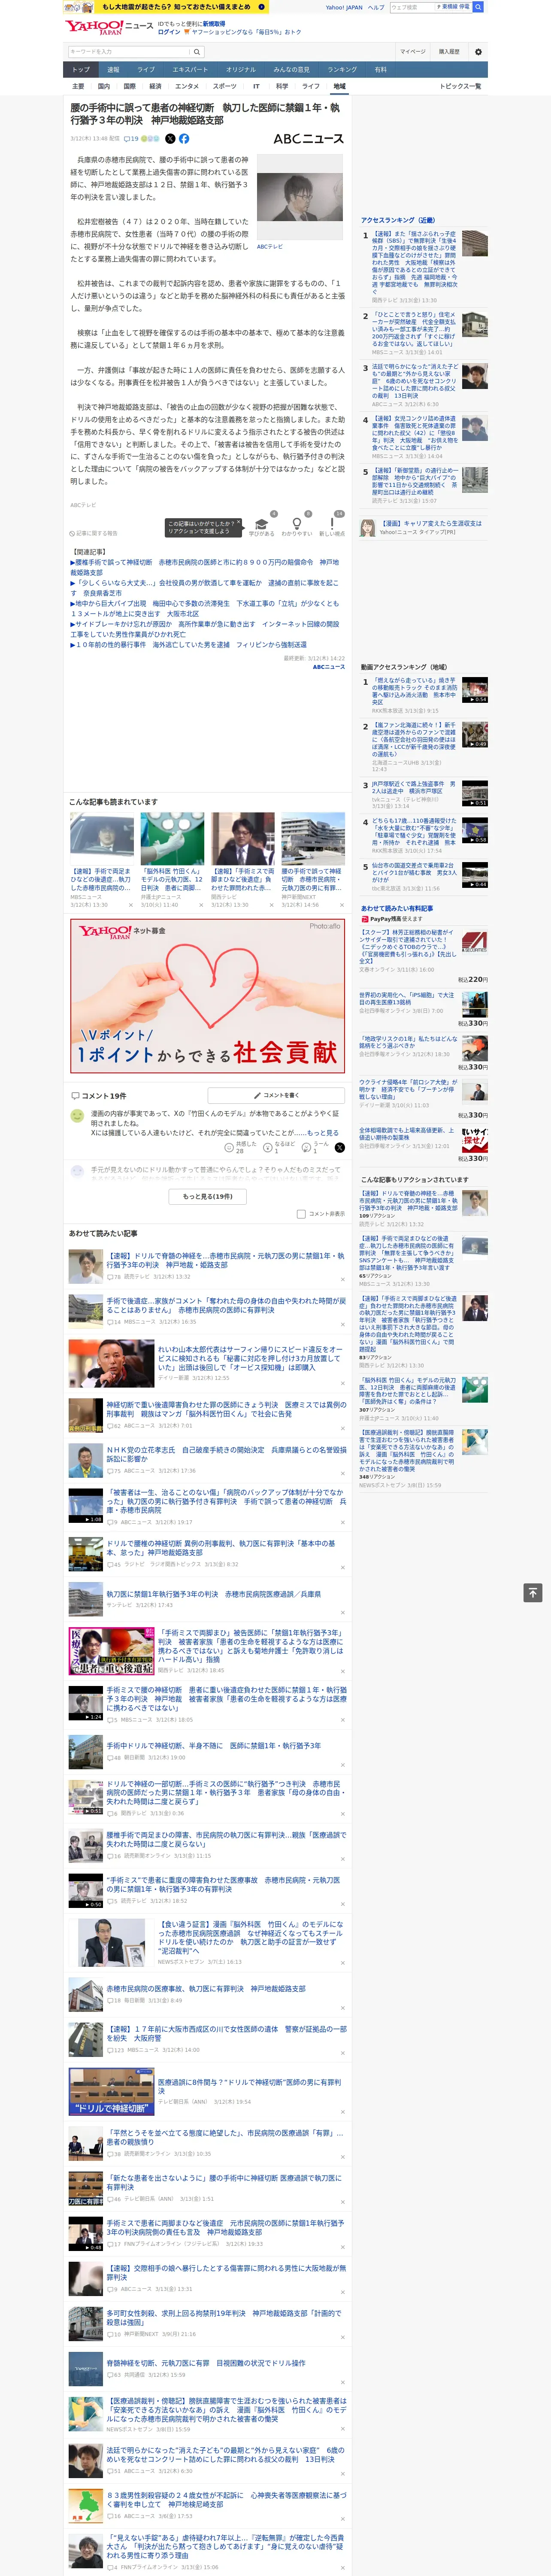Screen dimensions: 551x2576
Task: Select the エキスパート tab
Action: 190,70
